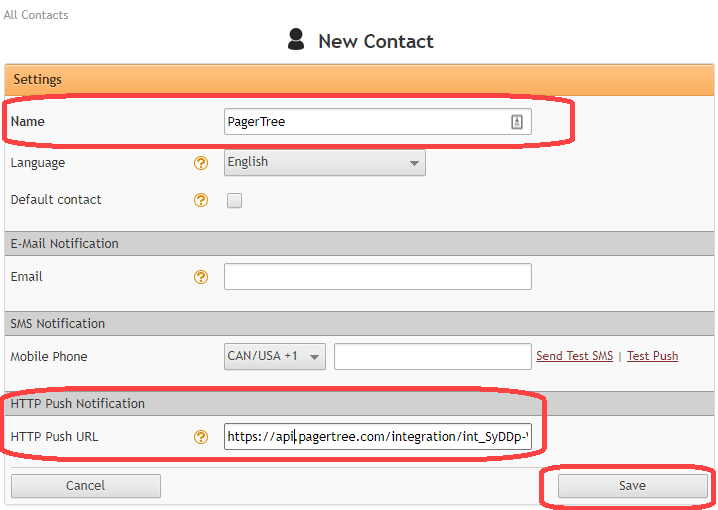The image size is (718, 510).
Task: Open the help icon beside Email
Action: coord(201,277)
